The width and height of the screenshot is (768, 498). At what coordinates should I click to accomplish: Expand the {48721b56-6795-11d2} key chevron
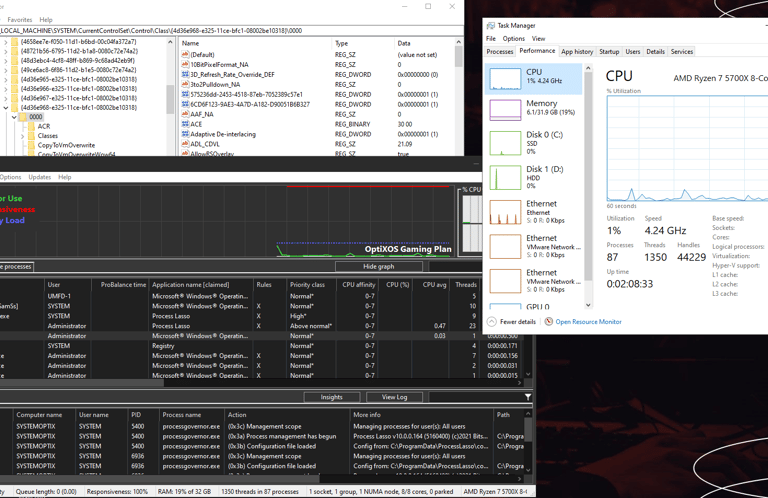coord(5,51)
